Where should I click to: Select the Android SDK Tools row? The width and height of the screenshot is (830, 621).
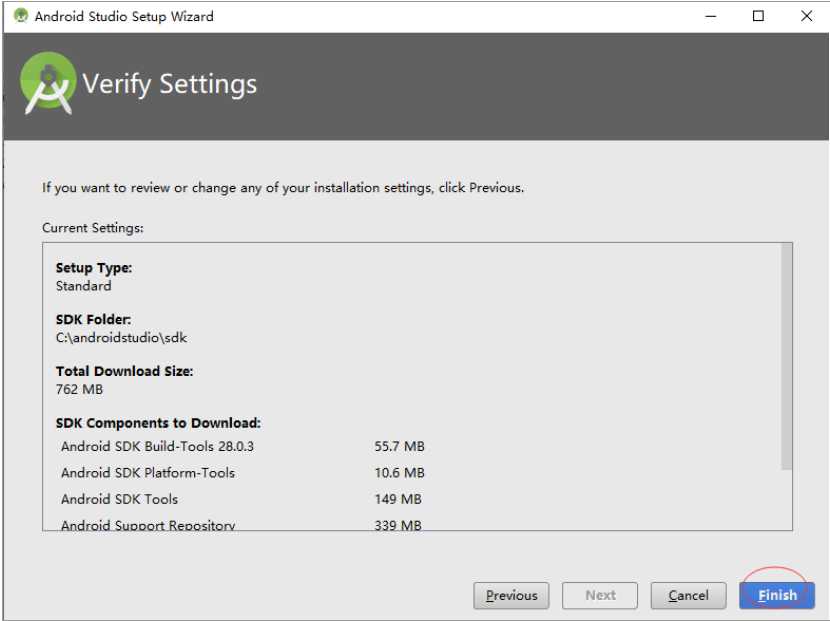coord(241,499)
